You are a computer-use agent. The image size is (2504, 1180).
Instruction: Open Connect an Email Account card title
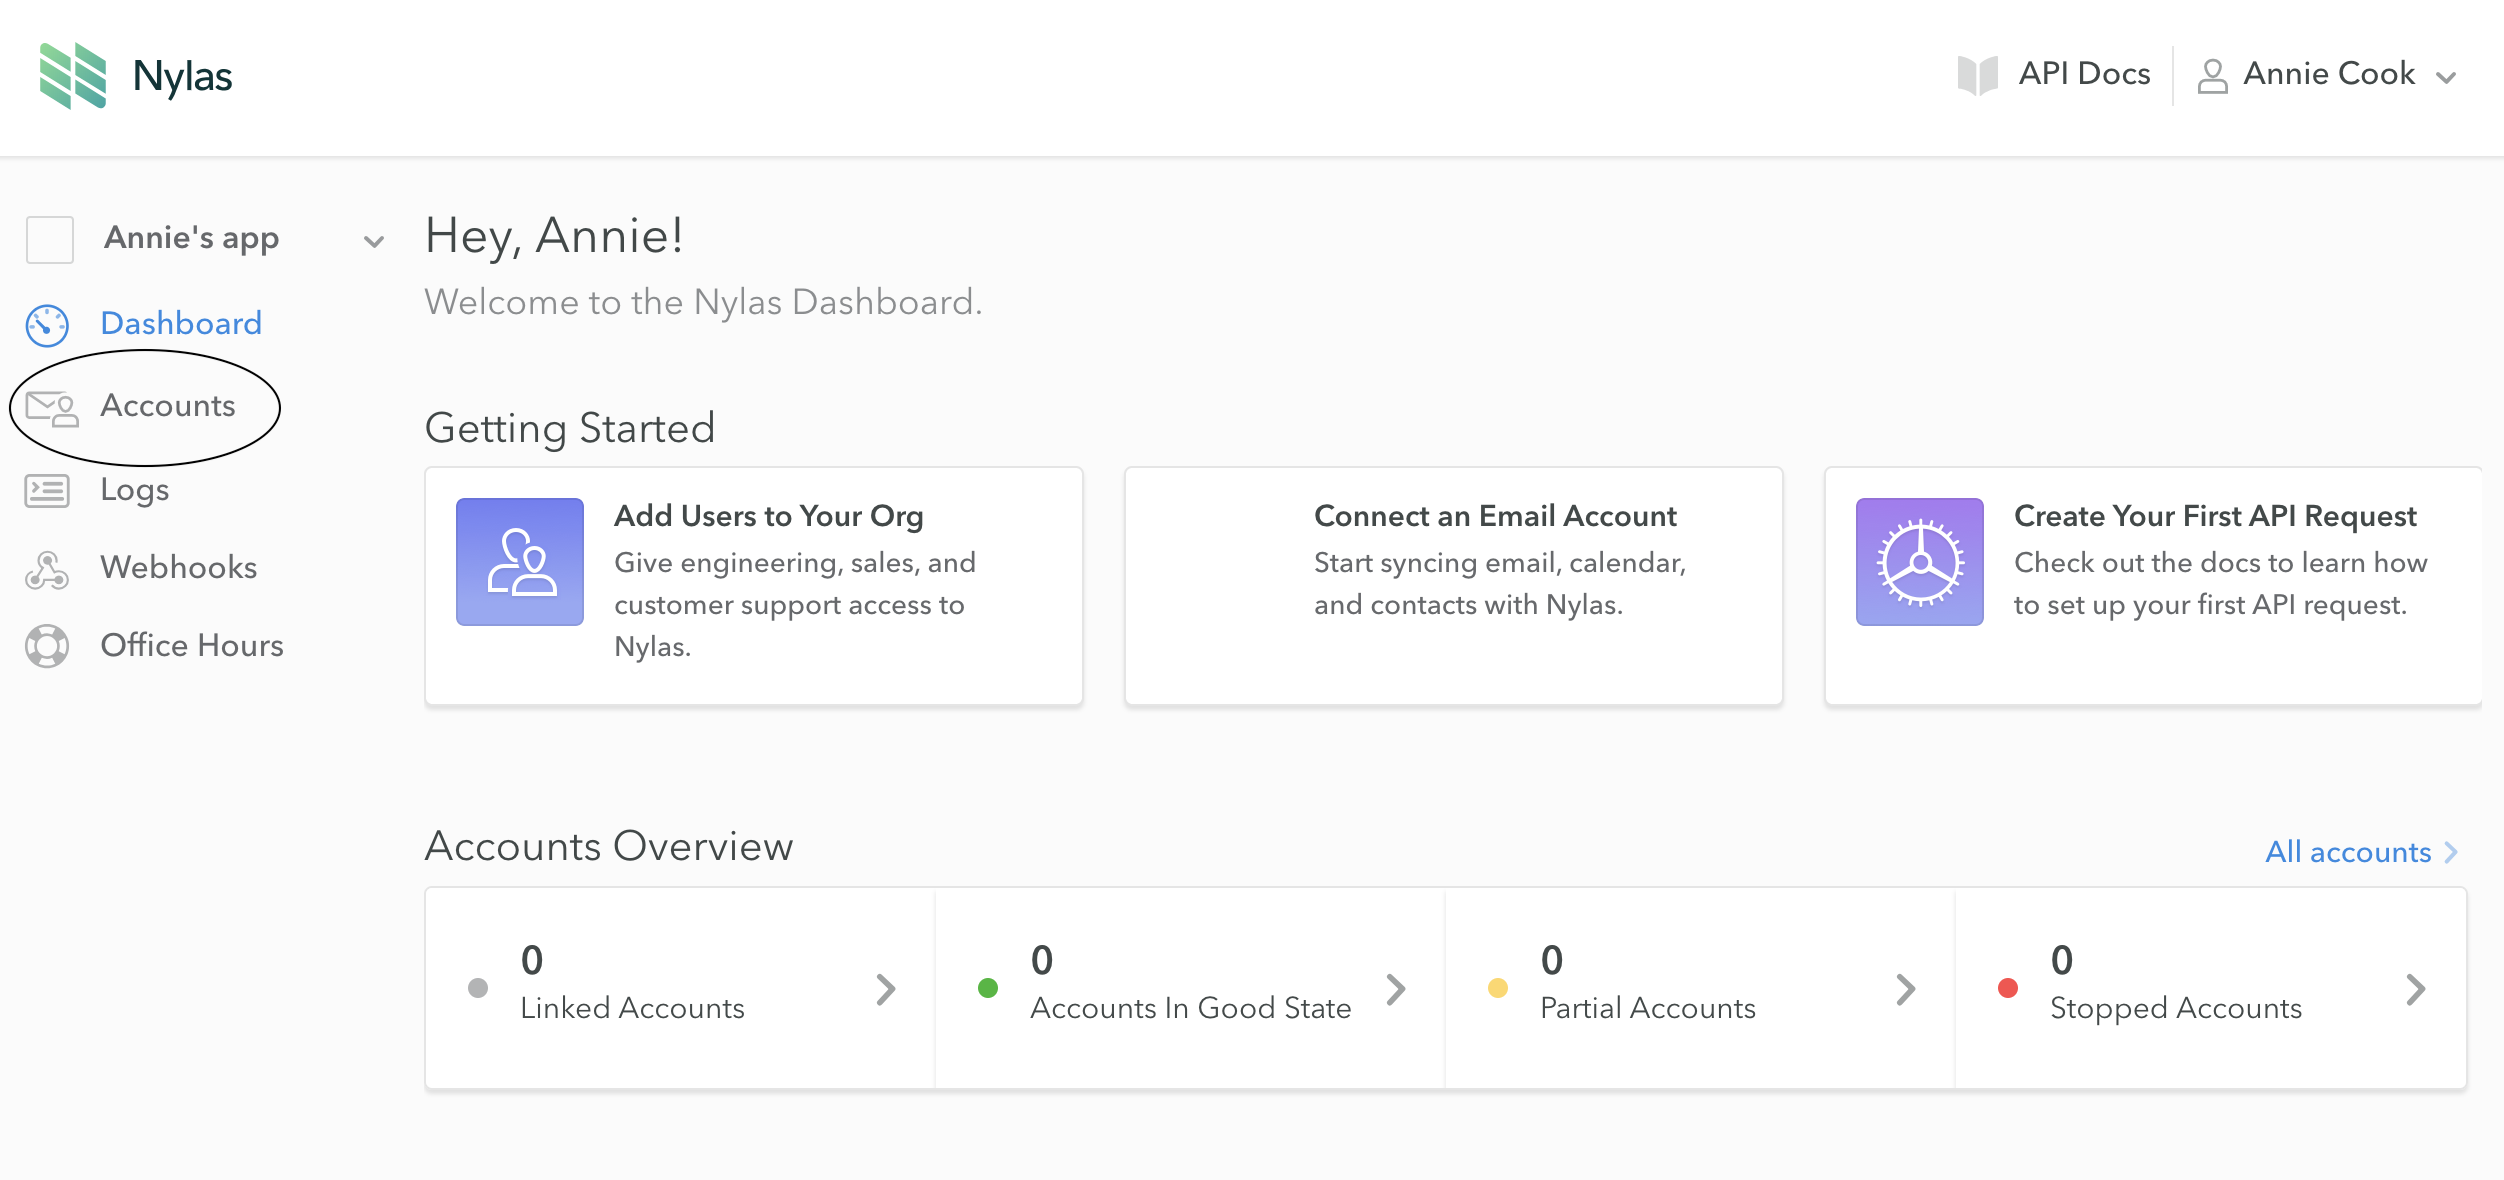[x=1495, y=516]
